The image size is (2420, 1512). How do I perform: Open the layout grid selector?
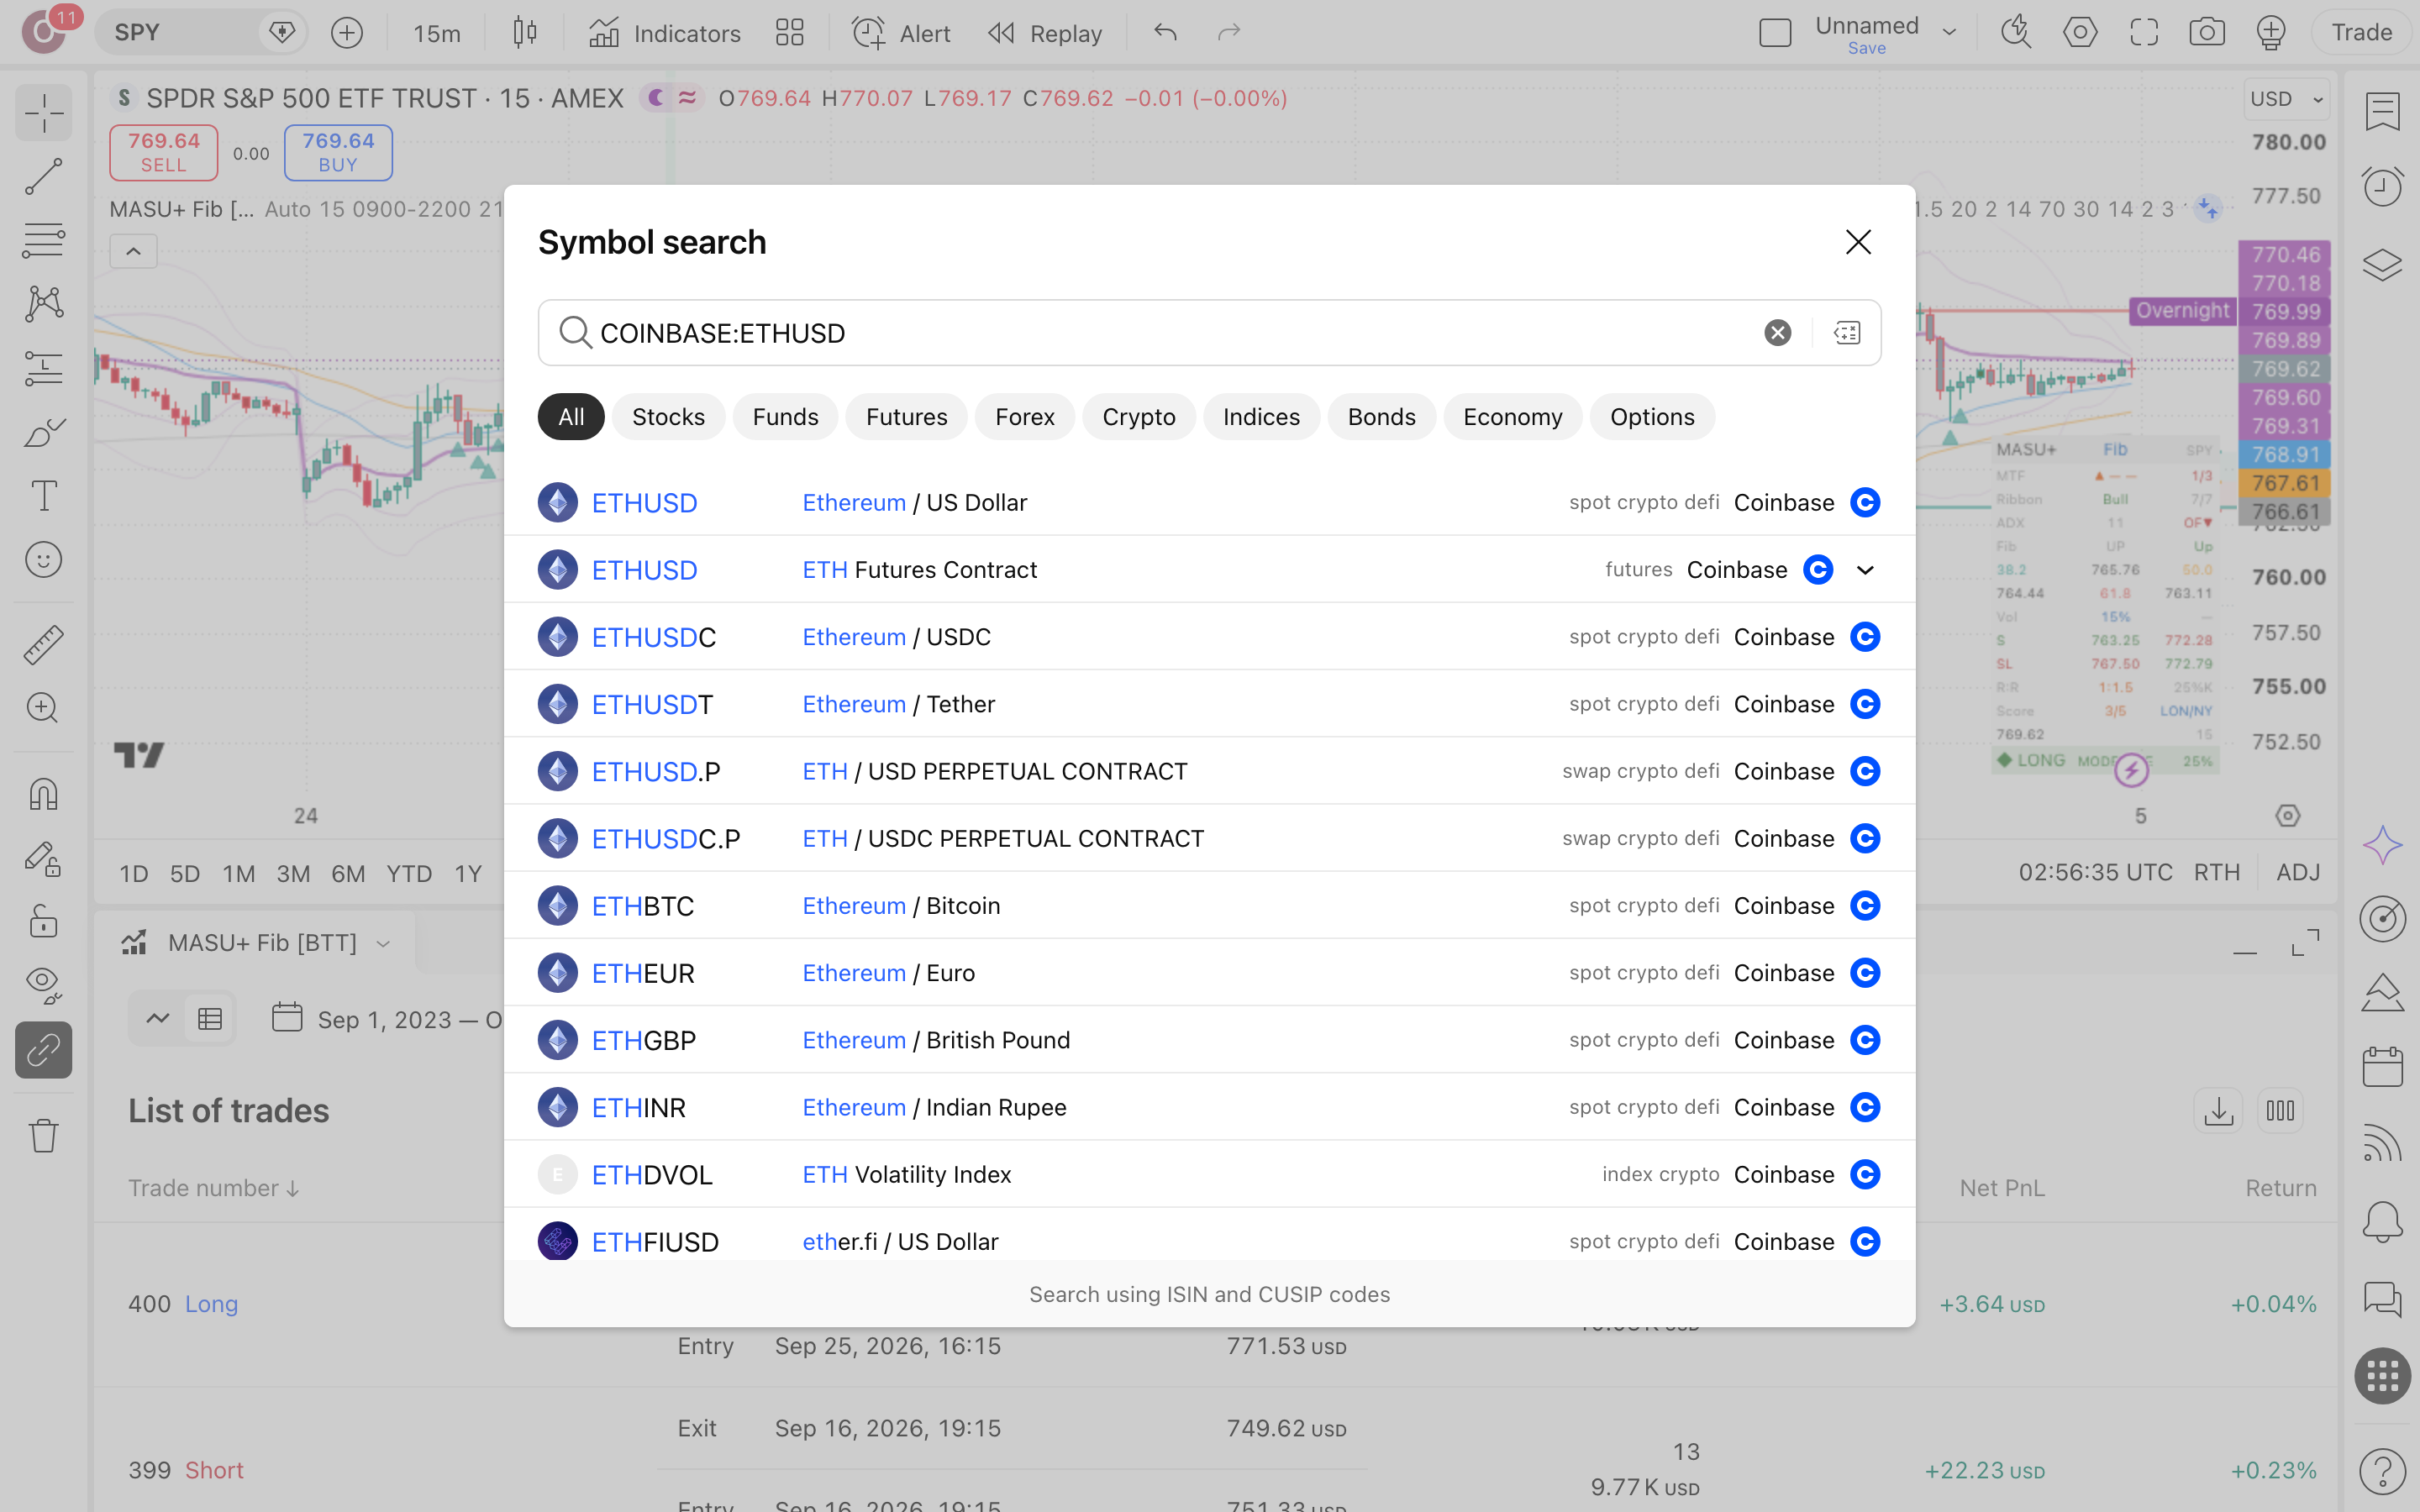coord(789,33)
